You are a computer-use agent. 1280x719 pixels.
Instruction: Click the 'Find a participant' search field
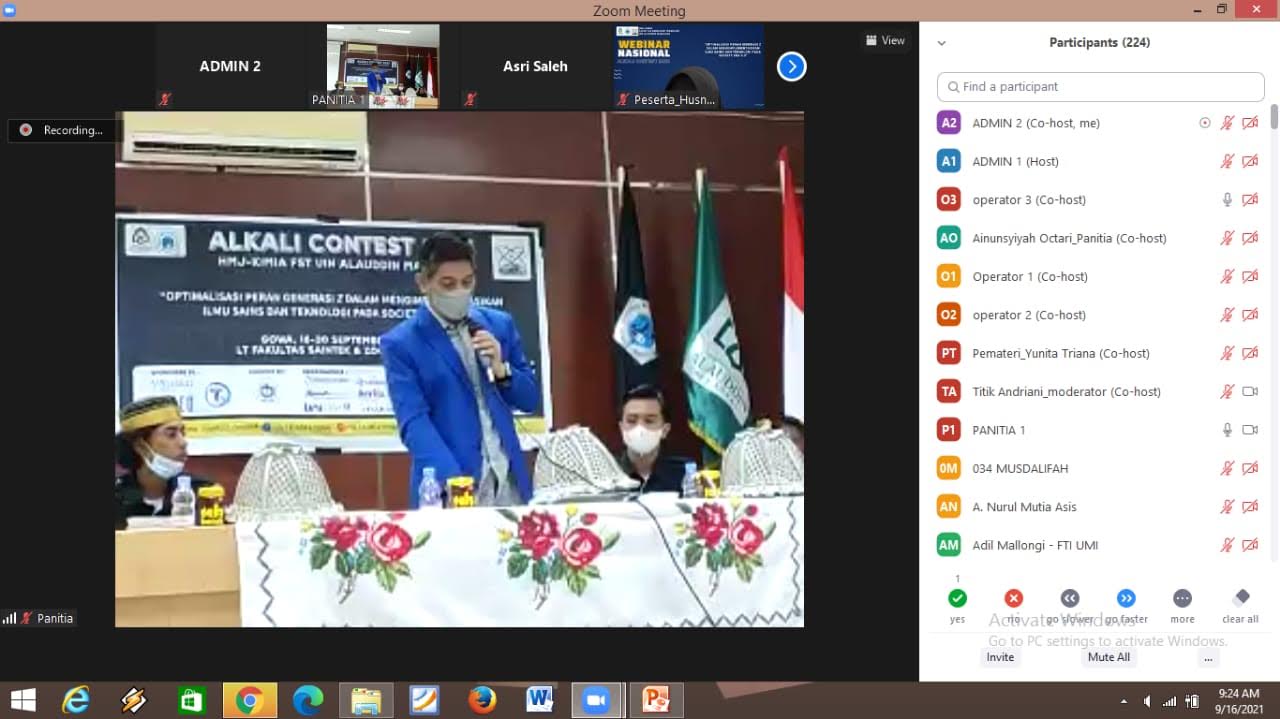tap(1100, 87)
